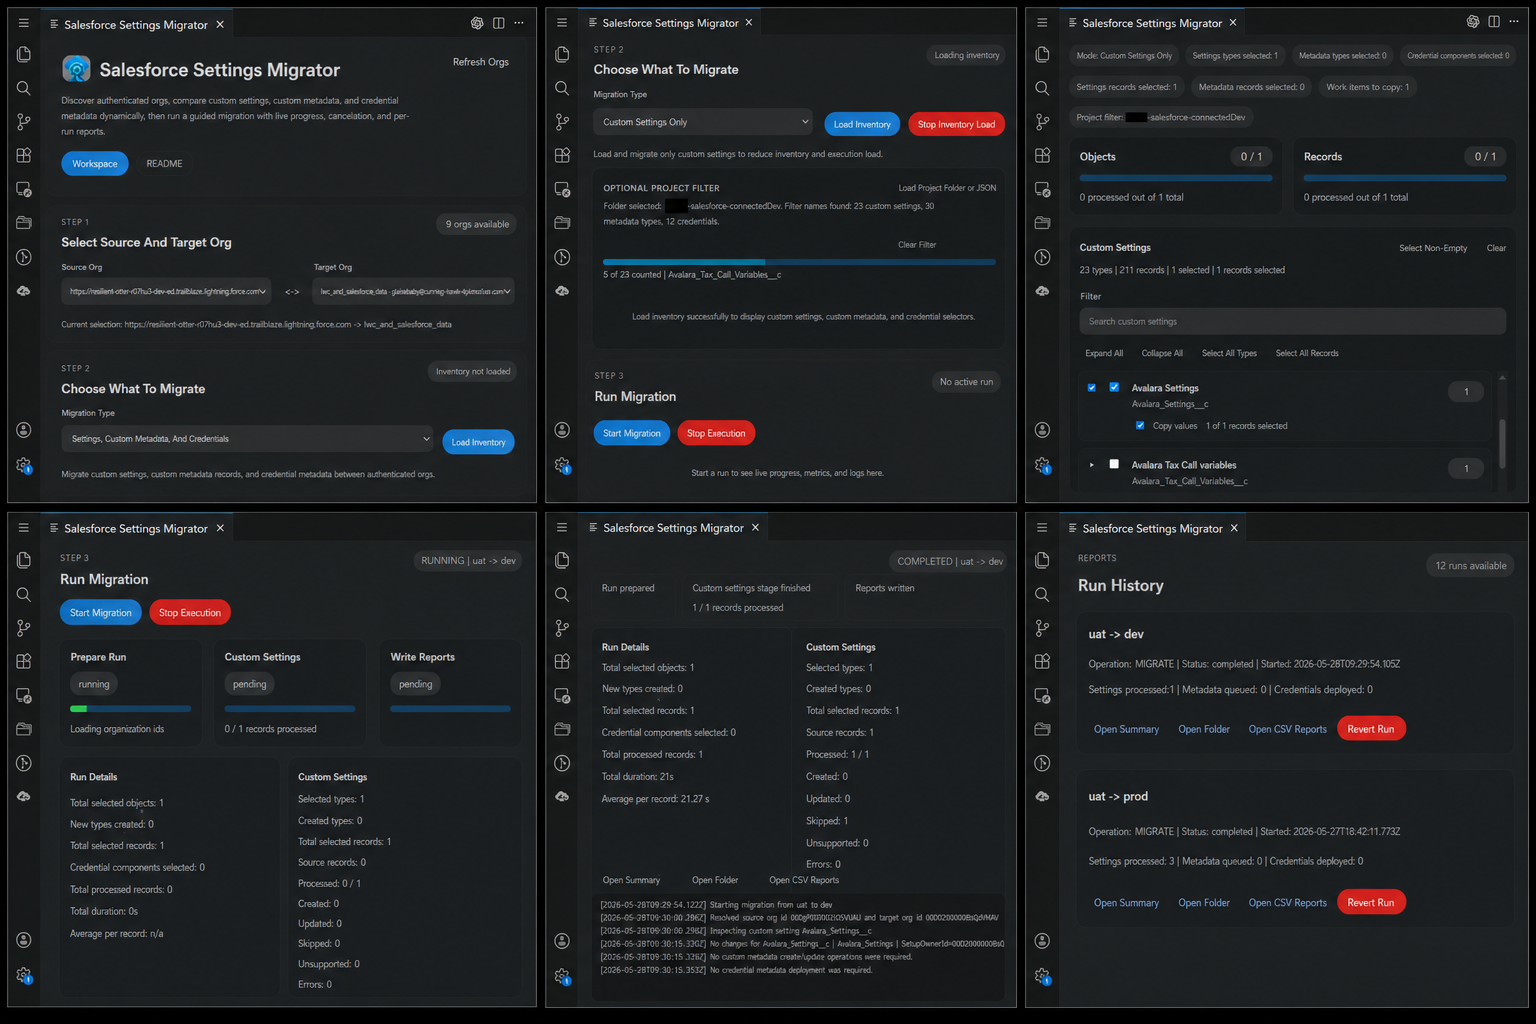Open hamburger menu in Step 1 panel

(x=24, y=23)
